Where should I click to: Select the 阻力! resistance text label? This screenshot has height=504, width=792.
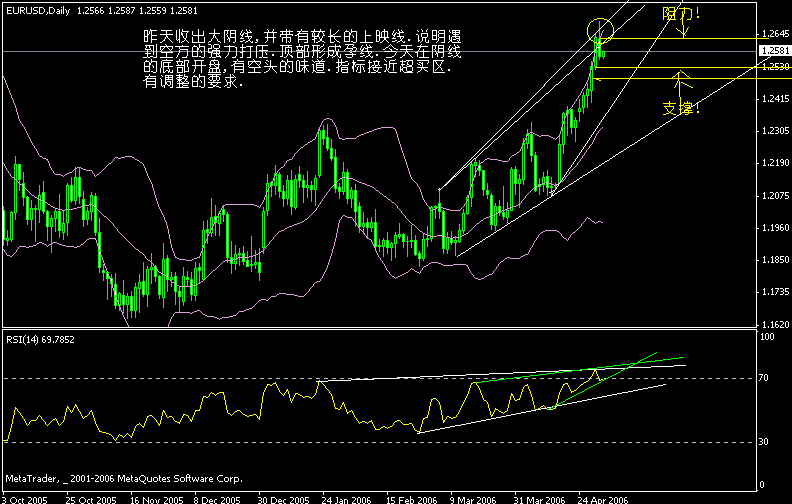(681, 13)
